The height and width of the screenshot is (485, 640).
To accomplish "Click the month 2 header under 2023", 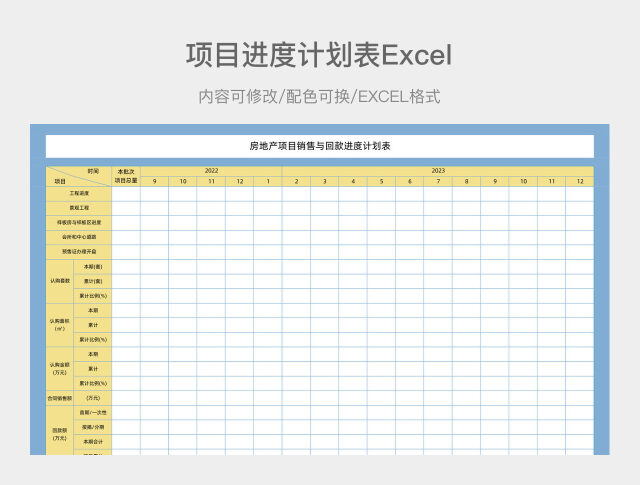I will 296,182.
